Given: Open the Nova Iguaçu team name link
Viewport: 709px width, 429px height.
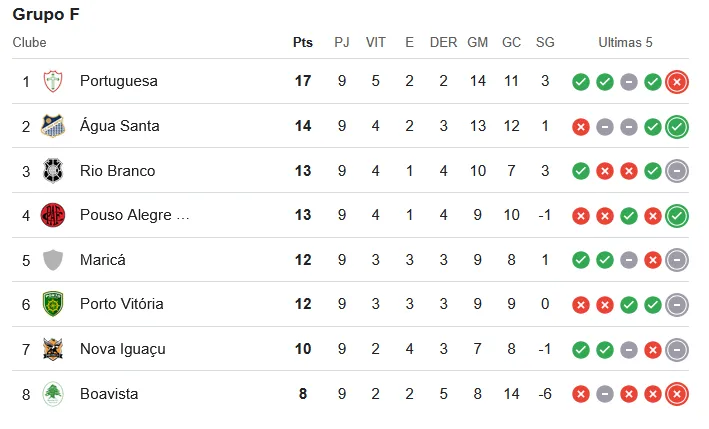Looking at the screenshot, I should pyautogui.click(x=123, y=349).
